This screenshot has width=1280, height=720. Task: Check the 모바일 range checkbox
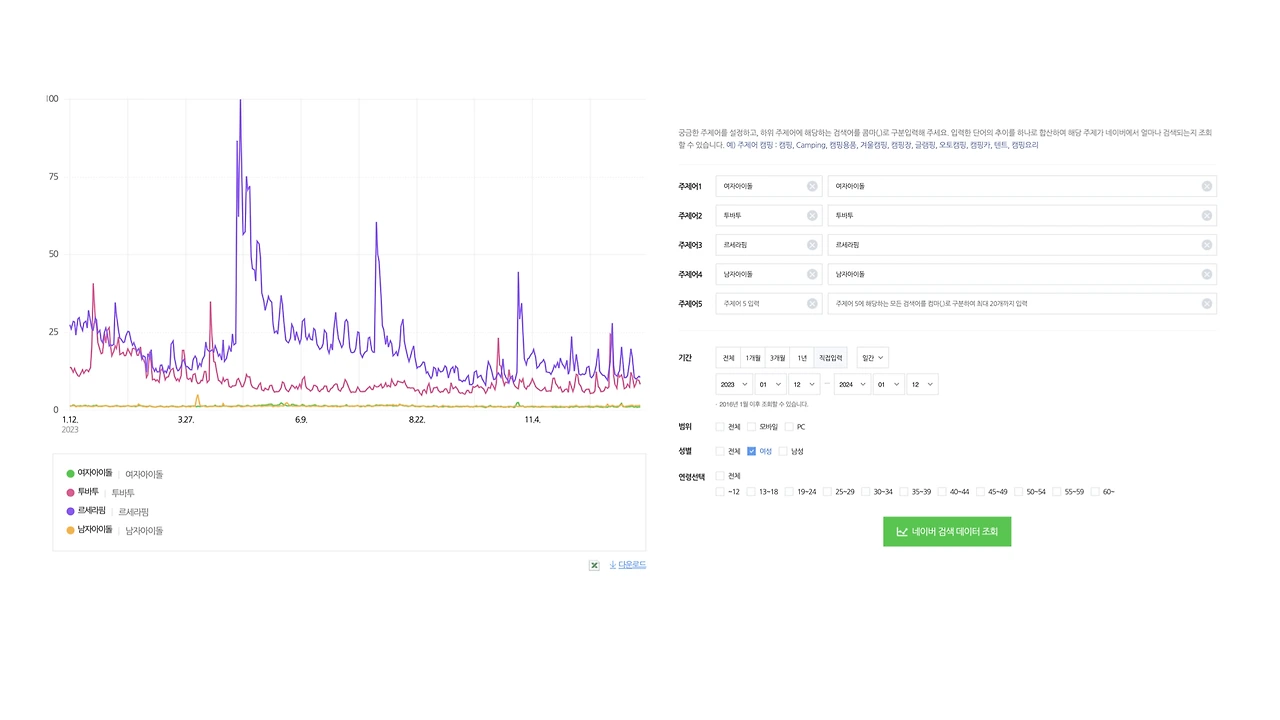[x=751, y=427]
